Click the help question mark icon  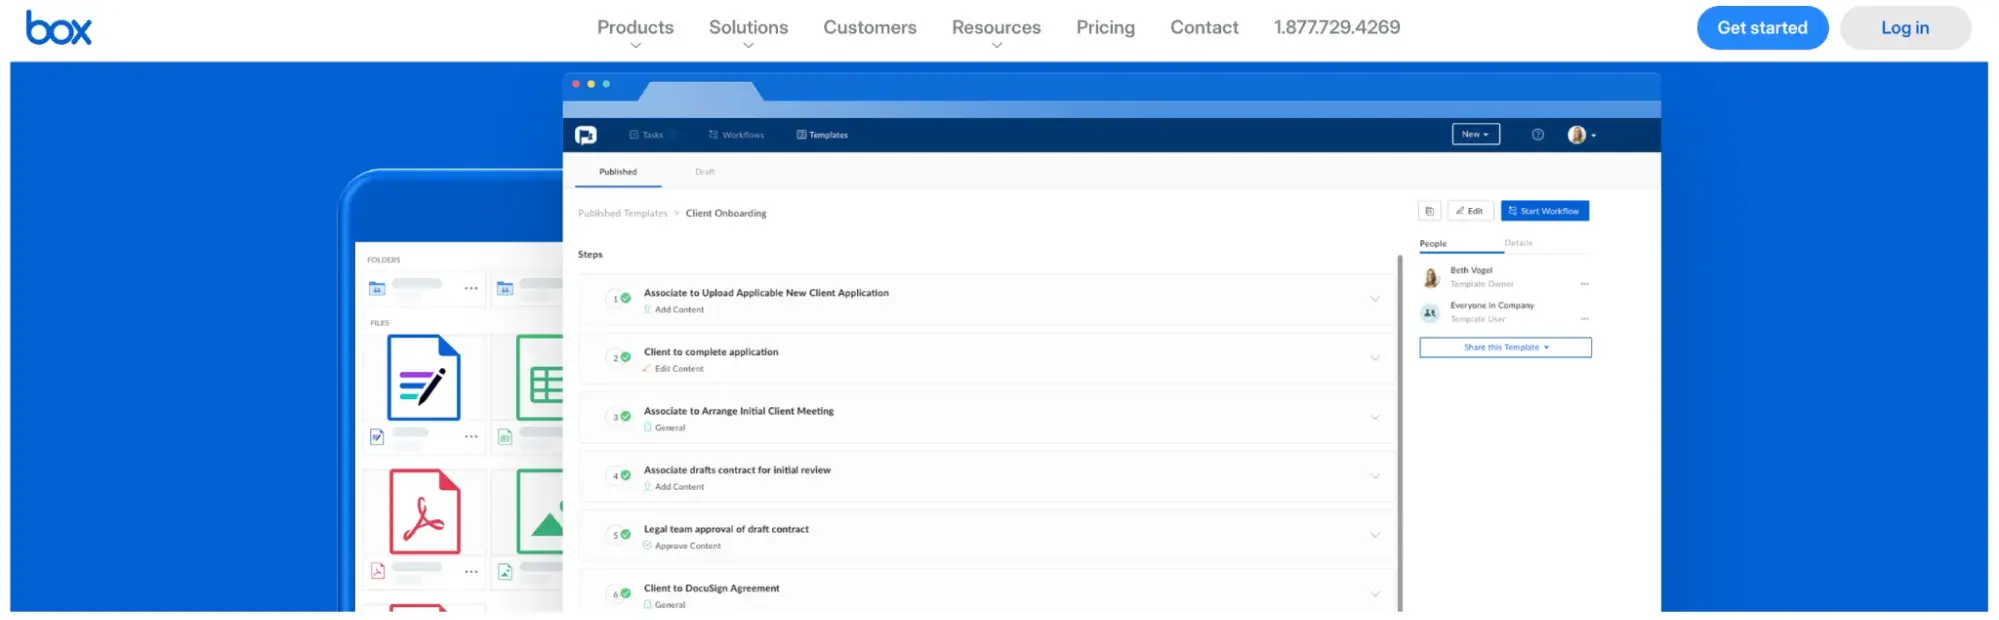tap(1538, 135)
